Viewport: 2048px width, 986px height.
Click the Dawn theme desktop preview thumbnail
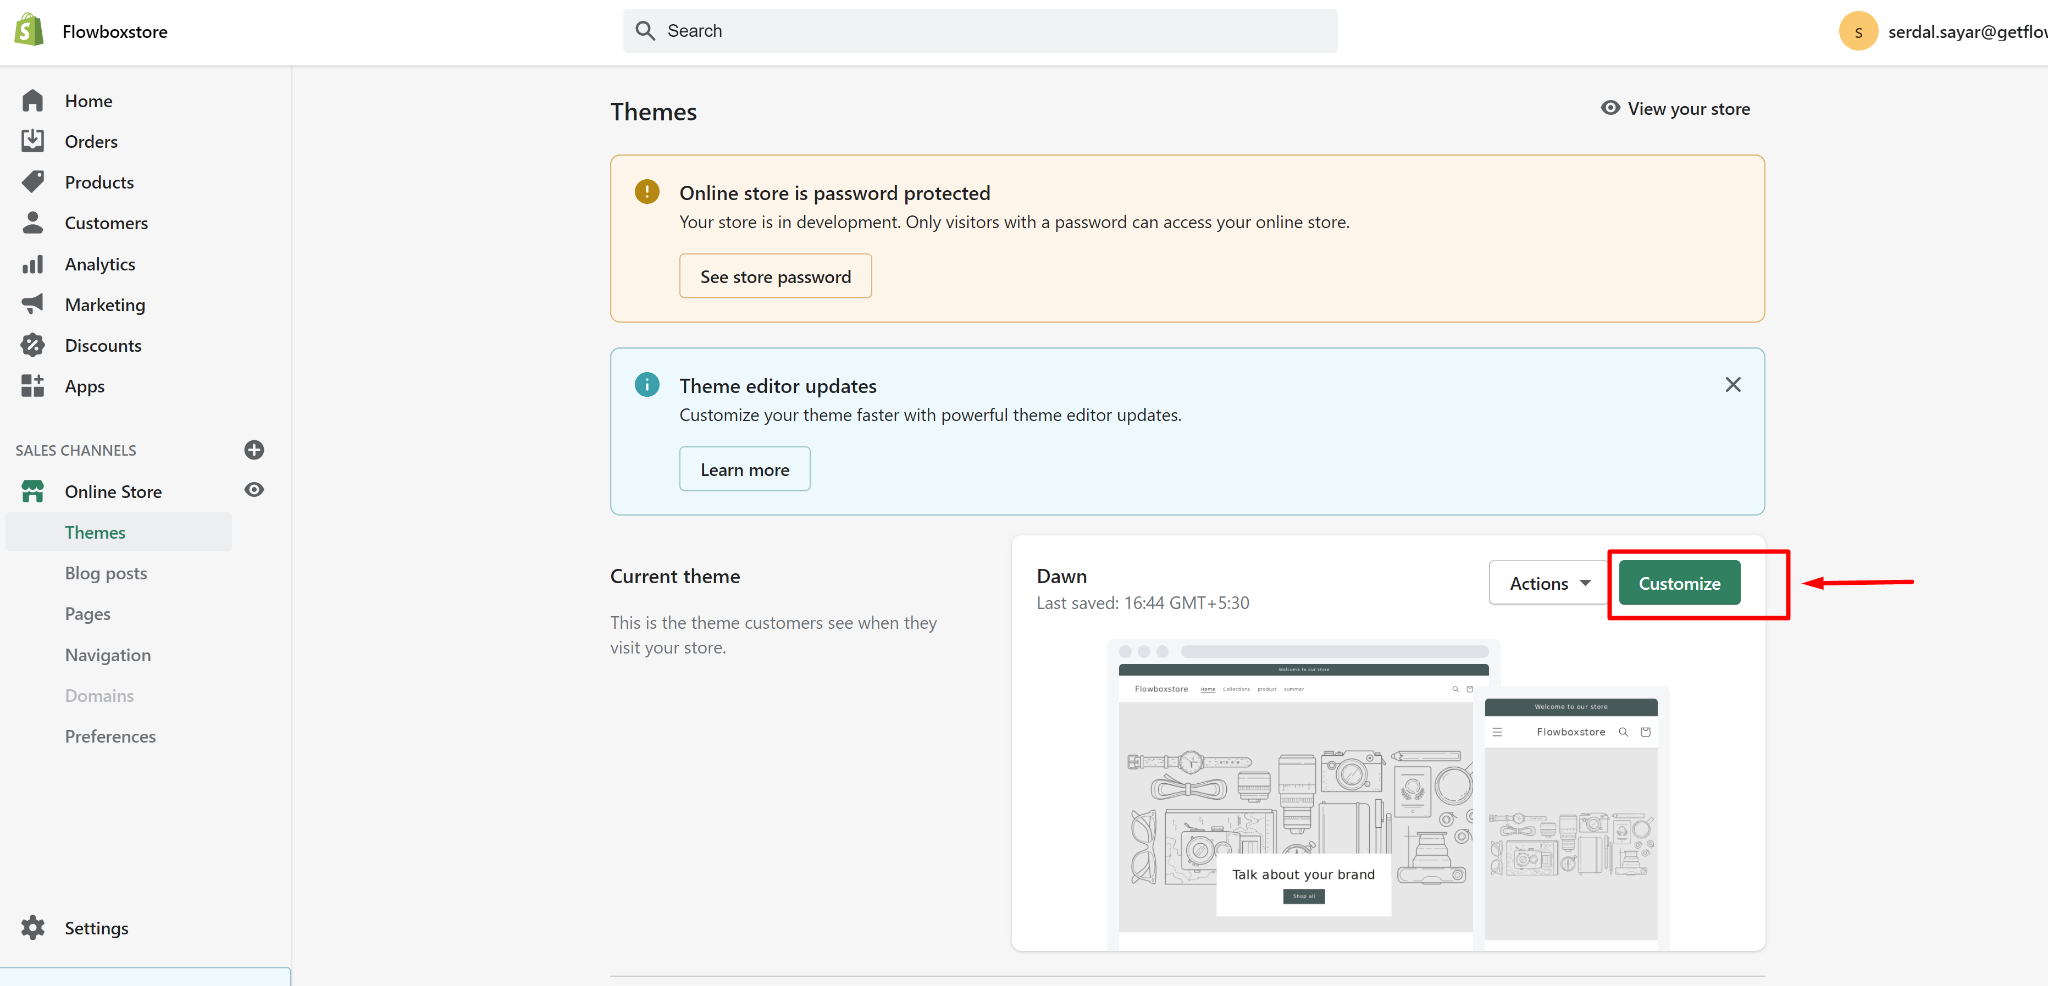coord(1296,800)
